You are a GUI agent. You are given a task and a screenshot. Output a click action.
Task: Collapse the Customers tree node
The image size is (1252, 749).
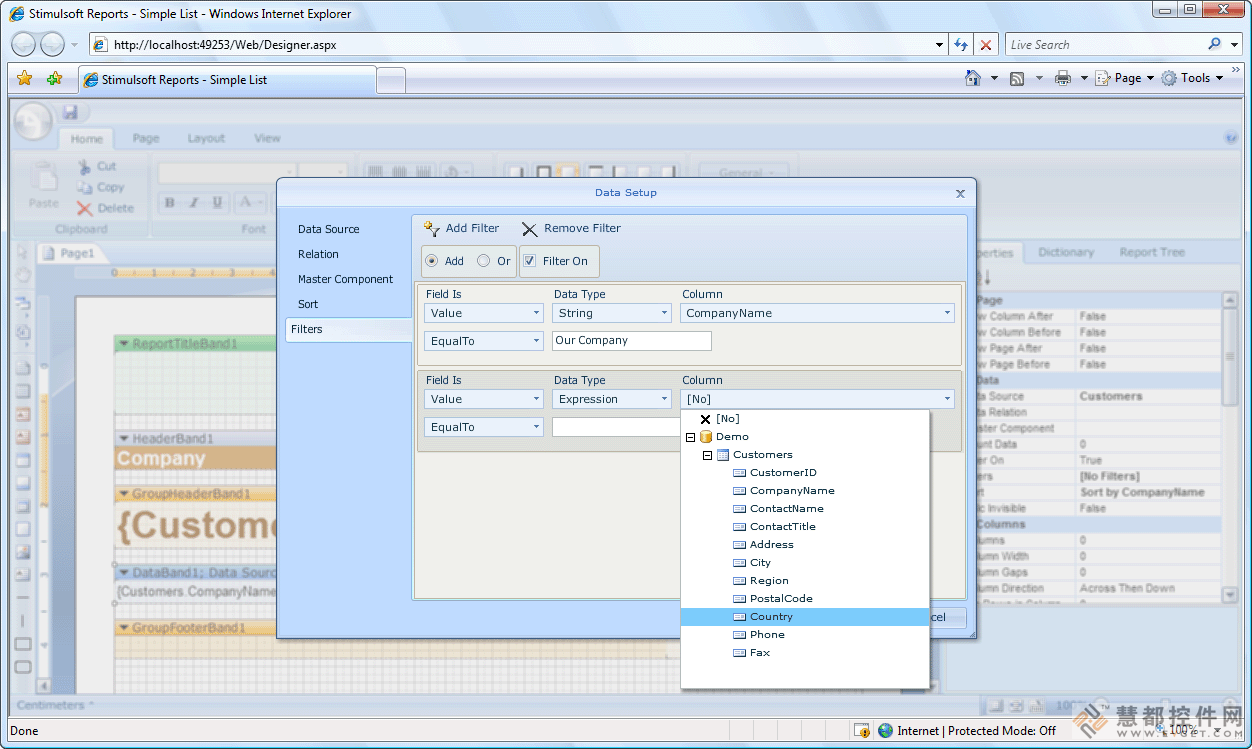[707, 455]
